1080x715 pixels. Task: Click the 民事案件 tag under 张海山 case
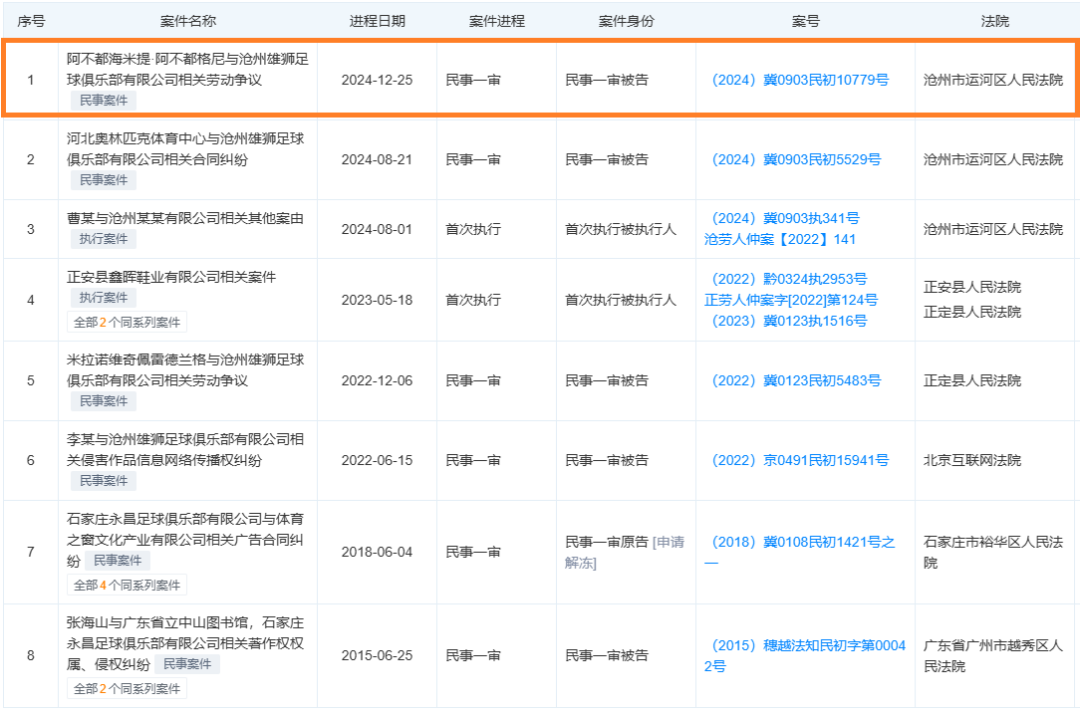187,664
